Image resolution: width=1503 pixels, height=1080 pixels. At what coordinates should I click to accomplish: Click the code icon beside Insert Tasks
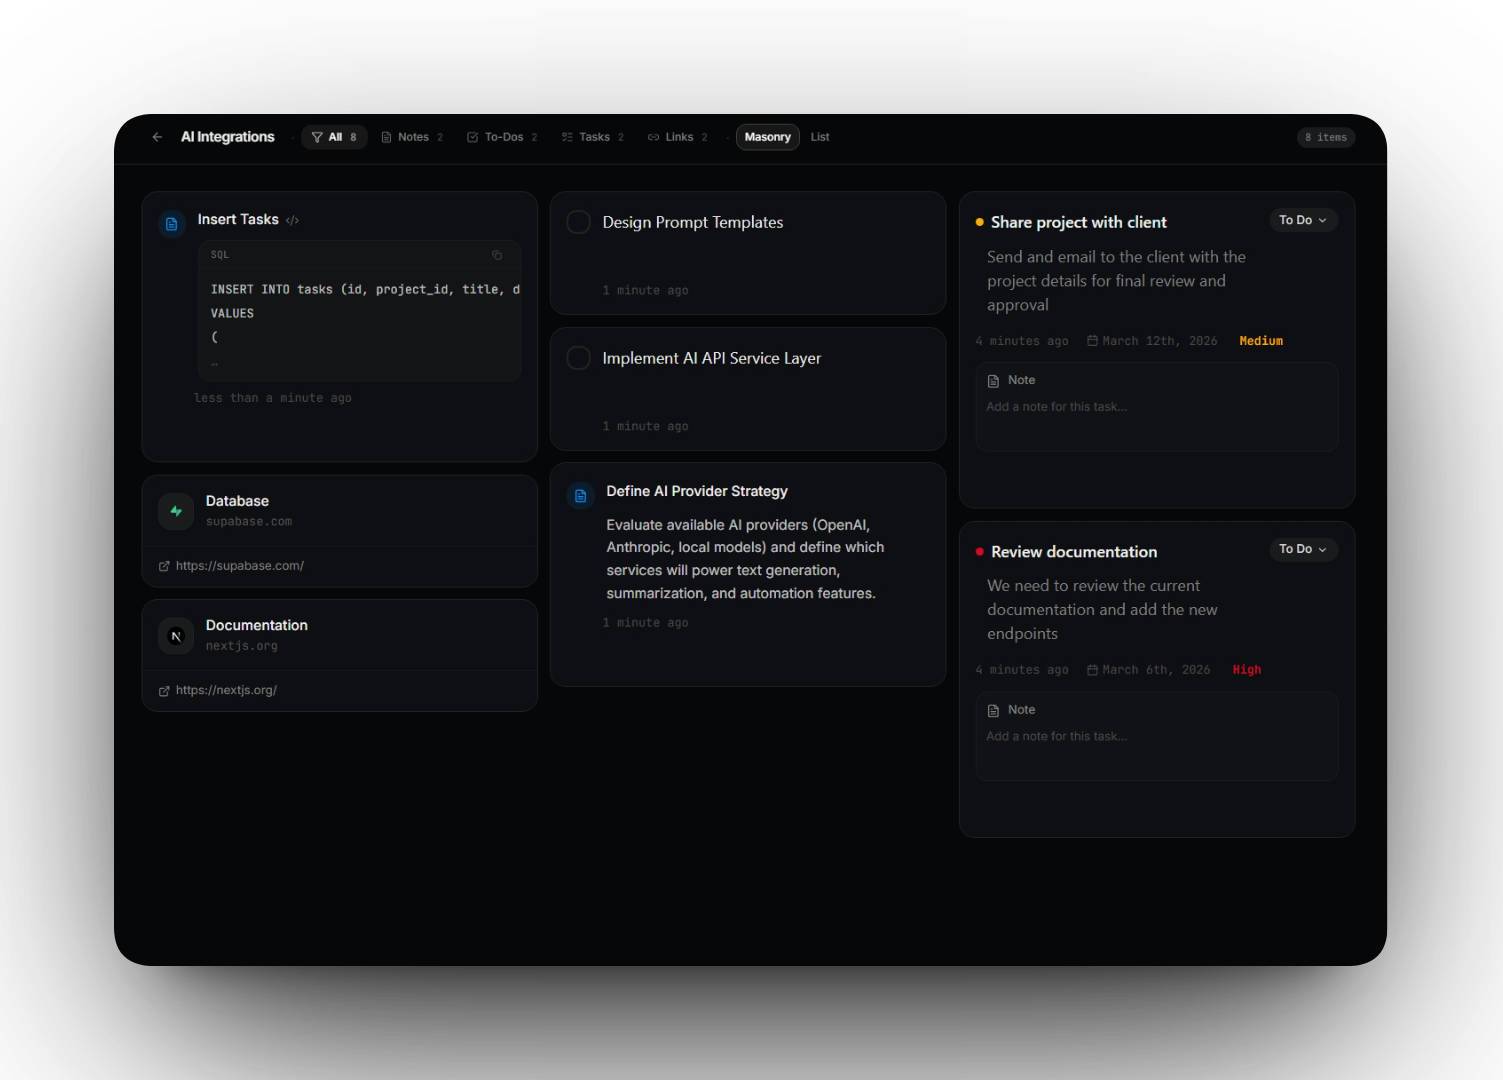tap(292, 220)
